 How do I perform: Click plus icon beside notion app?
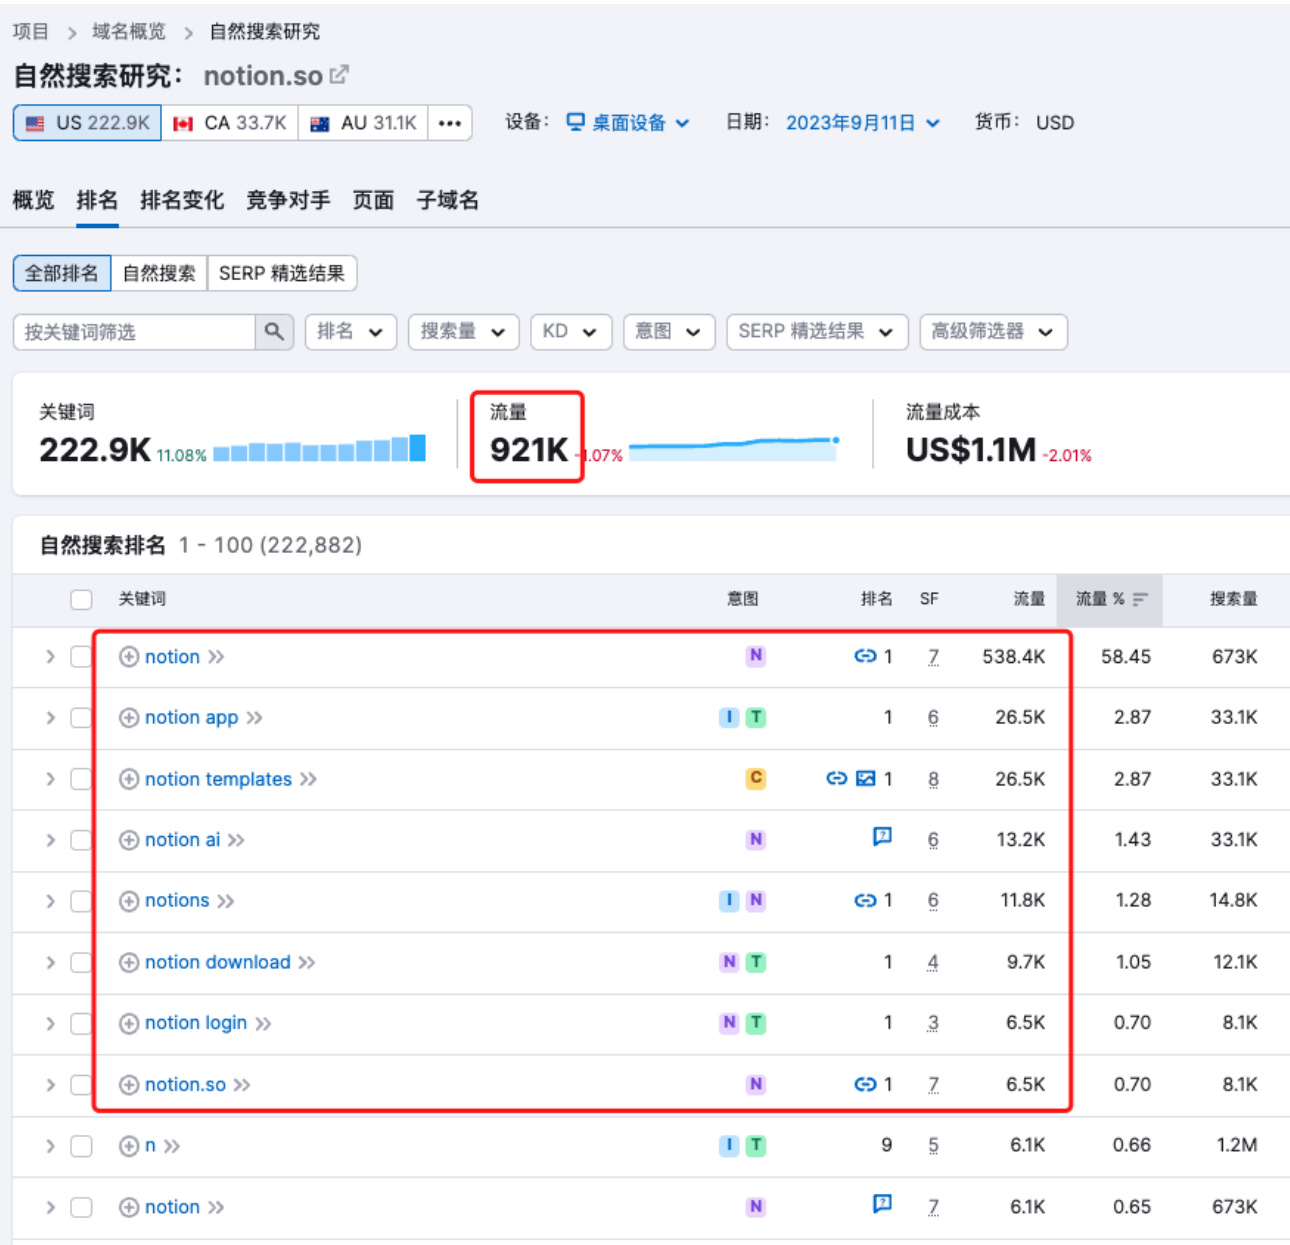[129, 718]
